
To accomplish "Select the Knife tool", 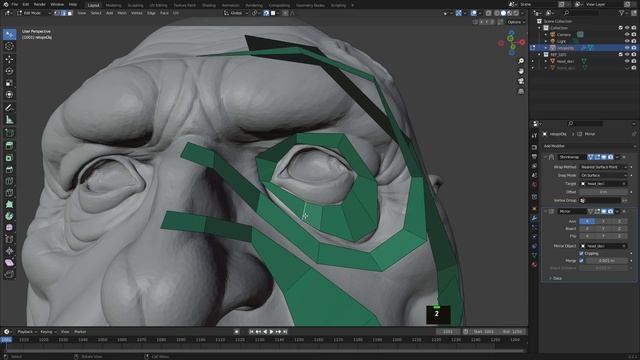I will tap(9, 193).
